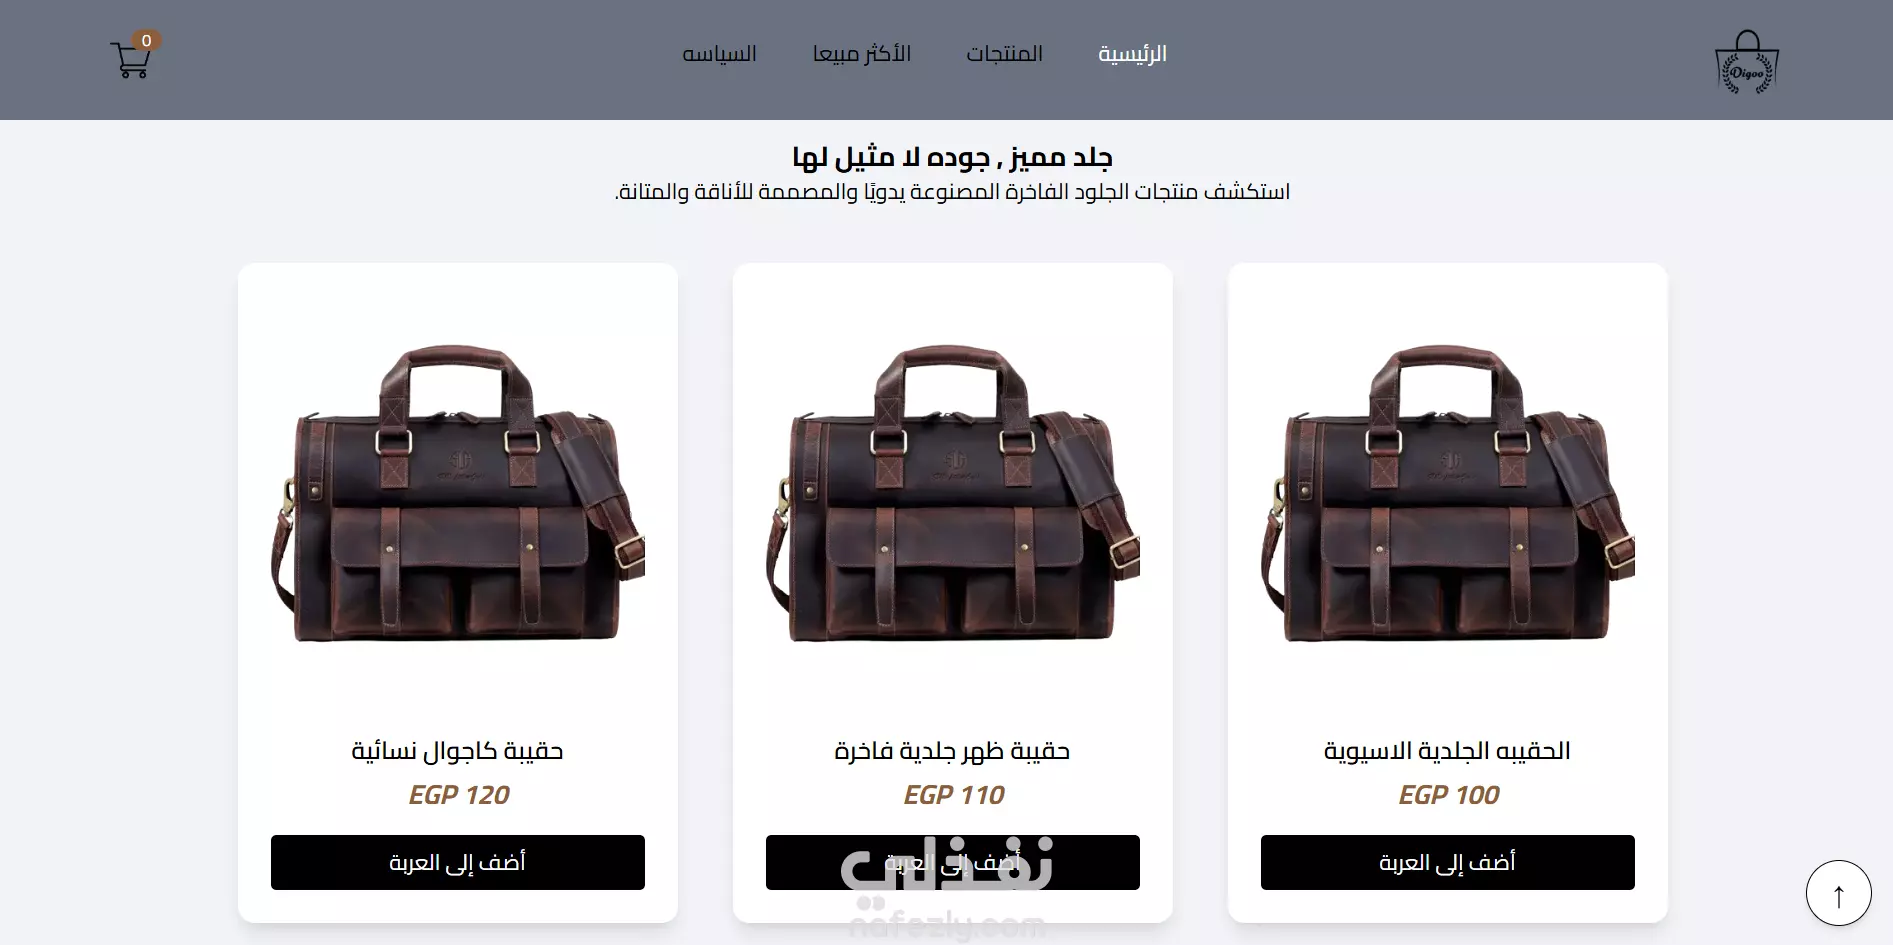1893x945 pixels.
Task: Open image of the EGP 120 bag
Action: [457, 495]
